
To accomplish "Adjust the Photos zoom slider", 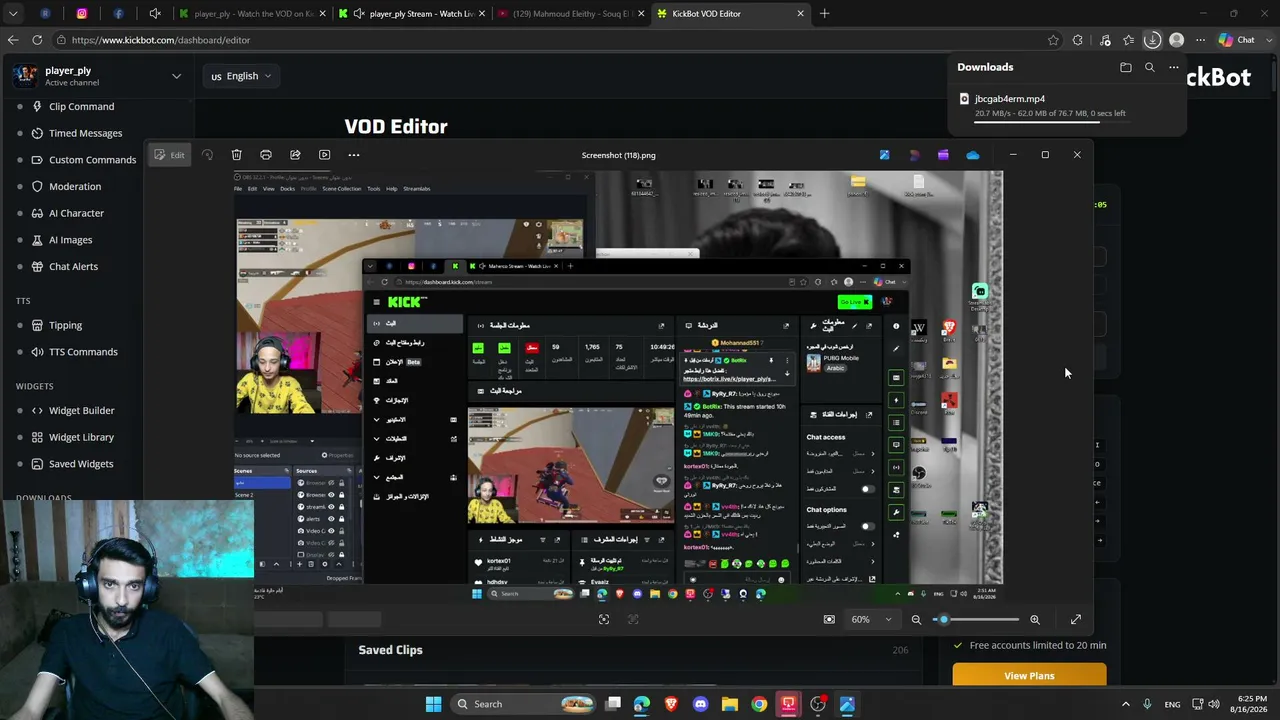I will tap(976, 620).
